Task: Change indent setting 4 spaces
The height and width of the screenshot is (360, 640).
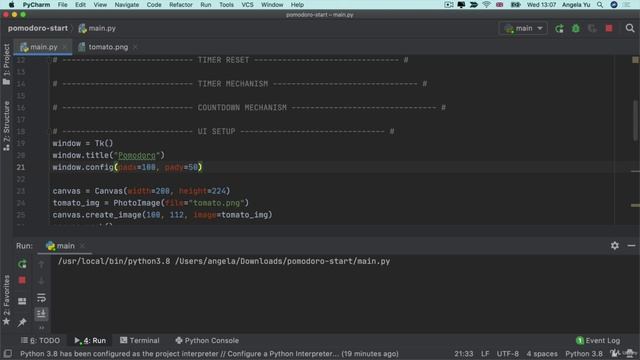Action: coord(542,353)
